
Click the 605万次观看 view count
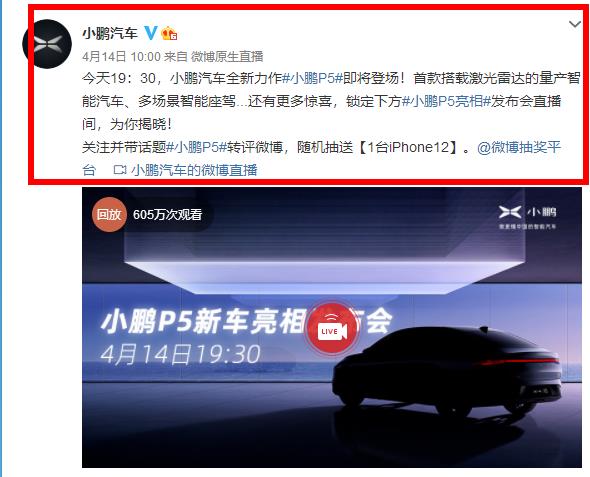[x=167, y=214]
